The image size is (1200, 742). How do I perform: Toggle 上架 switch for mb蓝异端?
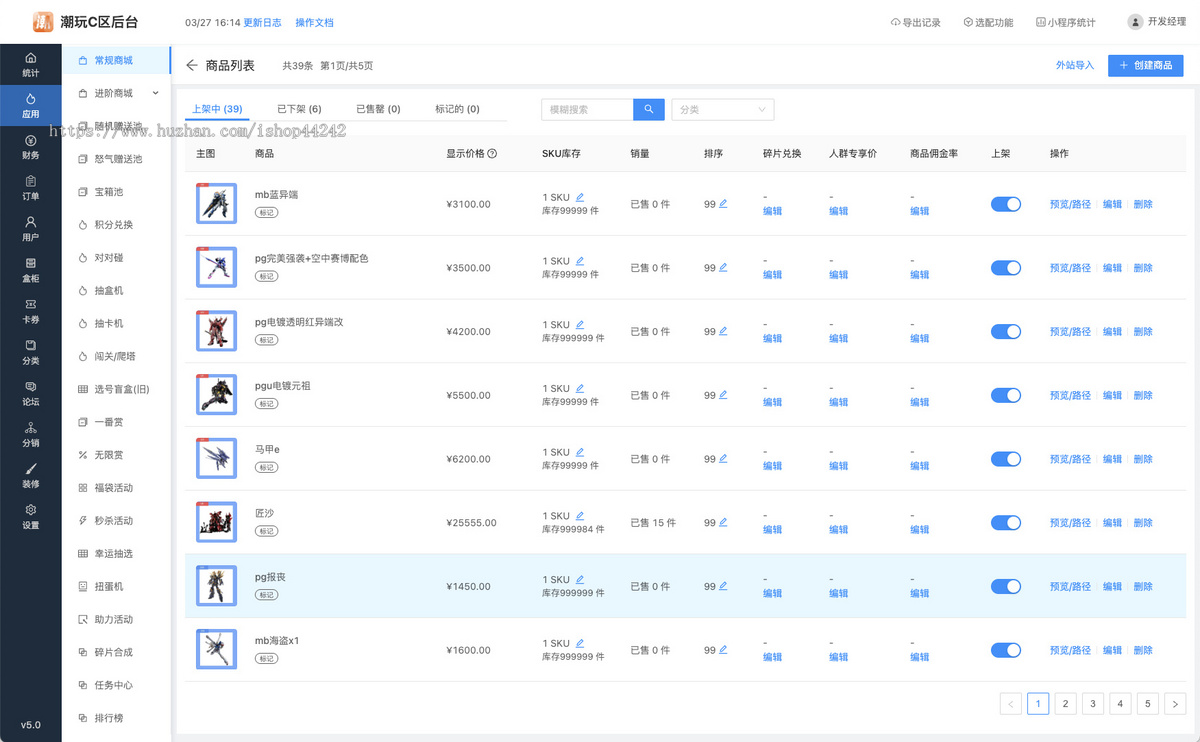pyautogui.click(x=1006, y=204)
